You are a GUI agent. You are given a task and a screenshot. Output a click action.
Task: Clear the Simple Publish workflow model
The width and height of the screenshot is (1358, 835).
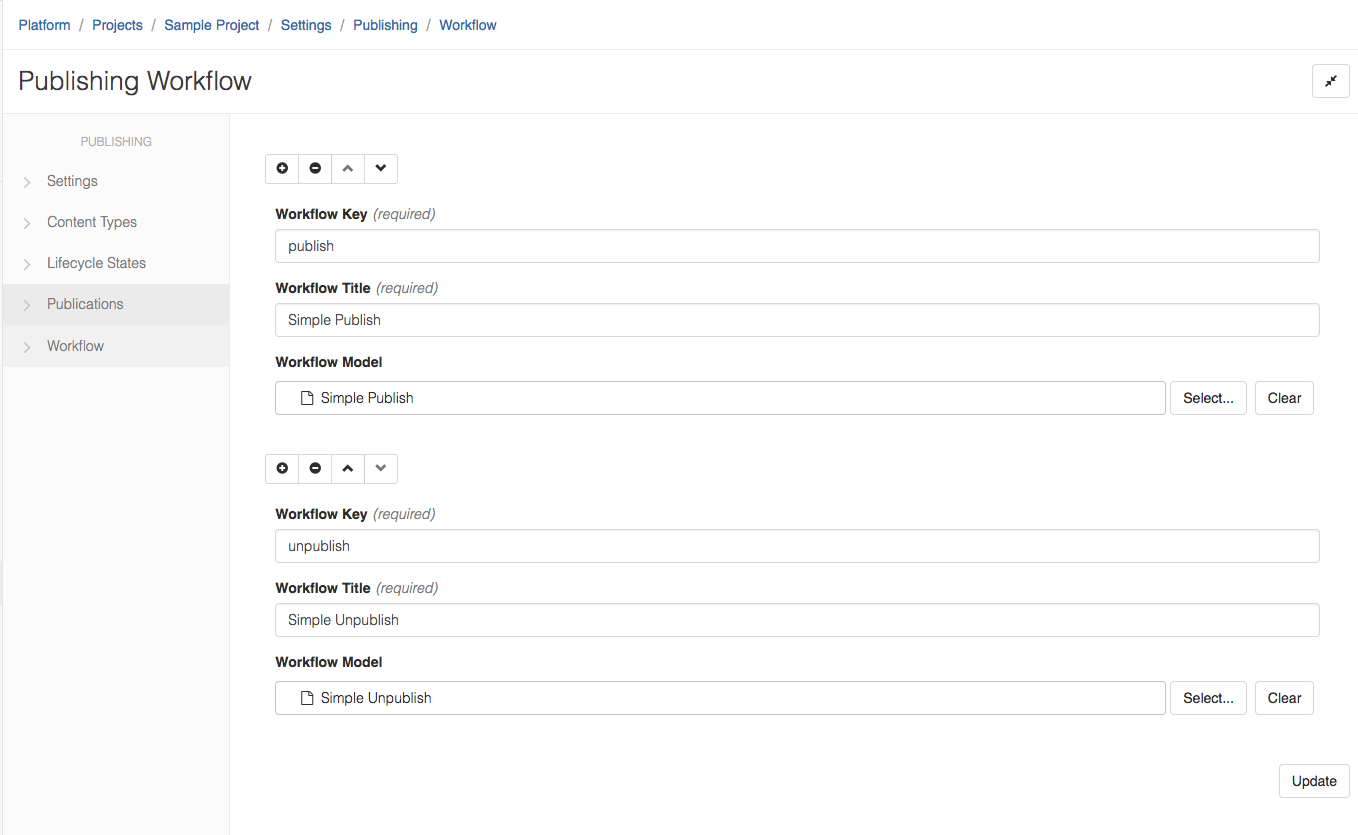pos(1284,398)
